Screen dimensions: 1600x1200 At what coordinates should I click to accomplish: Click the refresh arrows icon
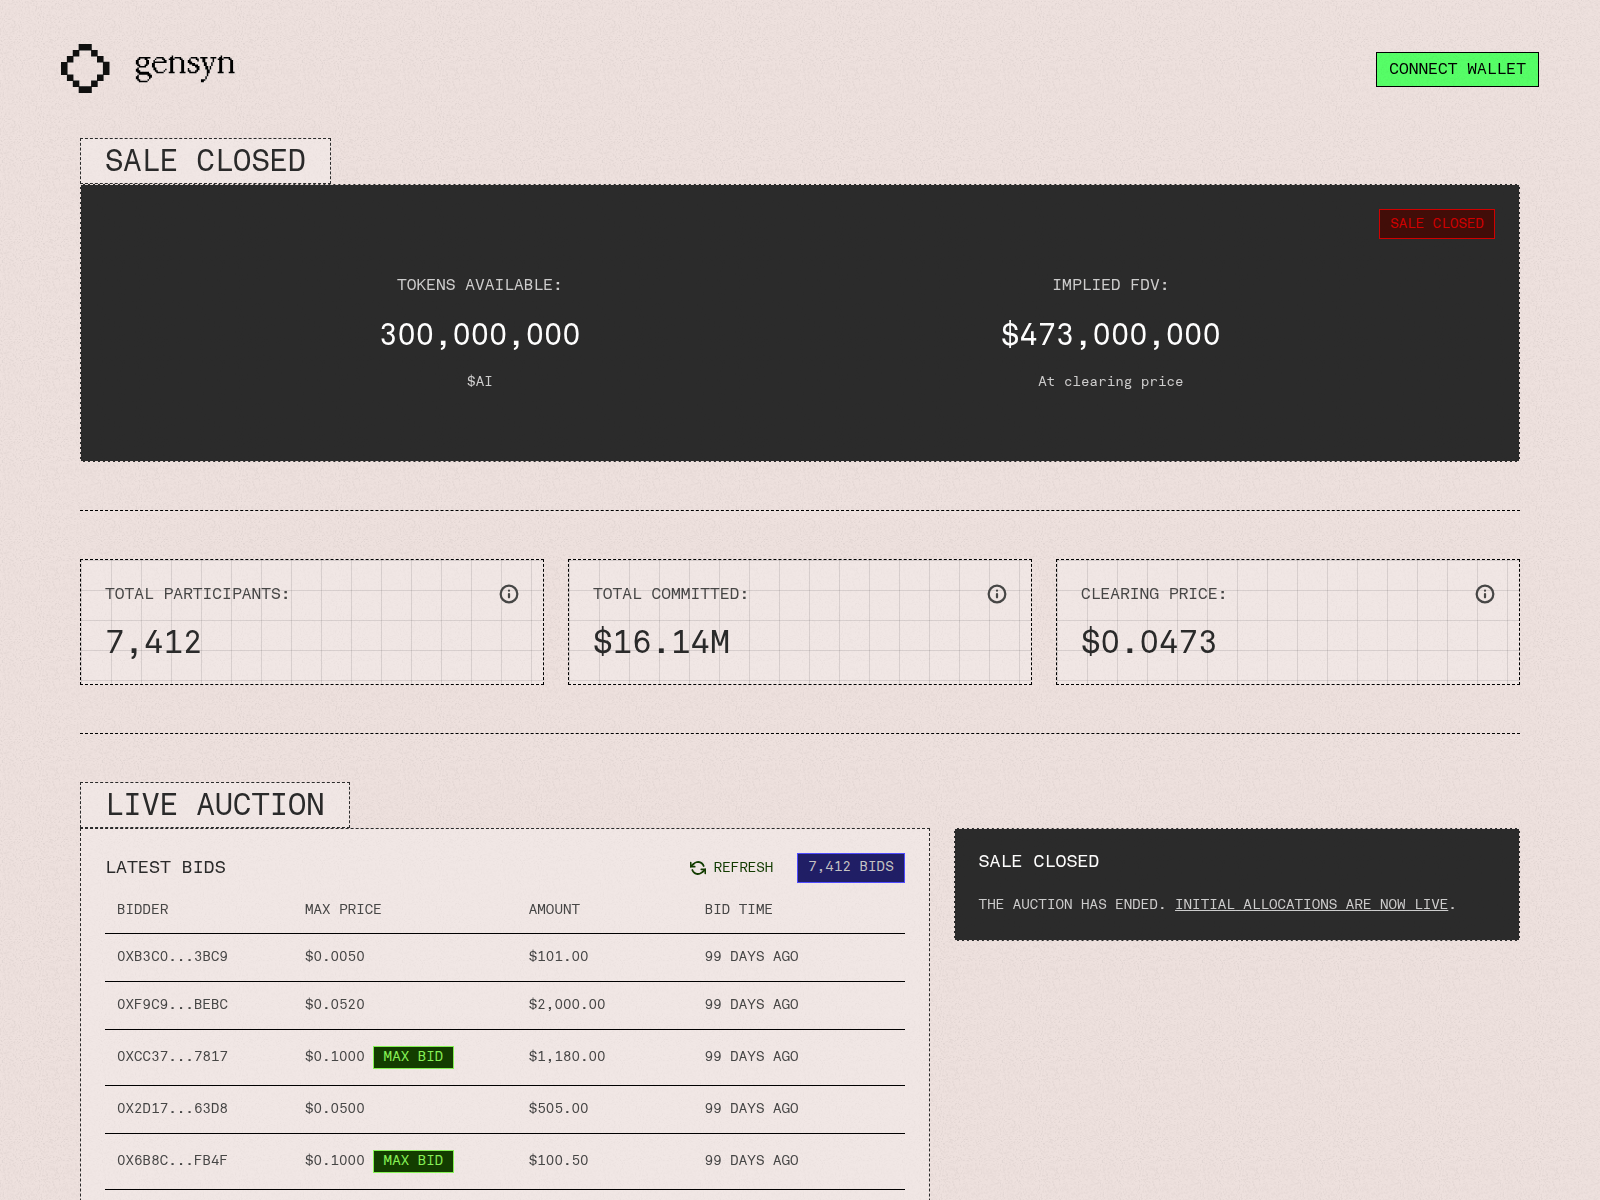tap(698, 868)
